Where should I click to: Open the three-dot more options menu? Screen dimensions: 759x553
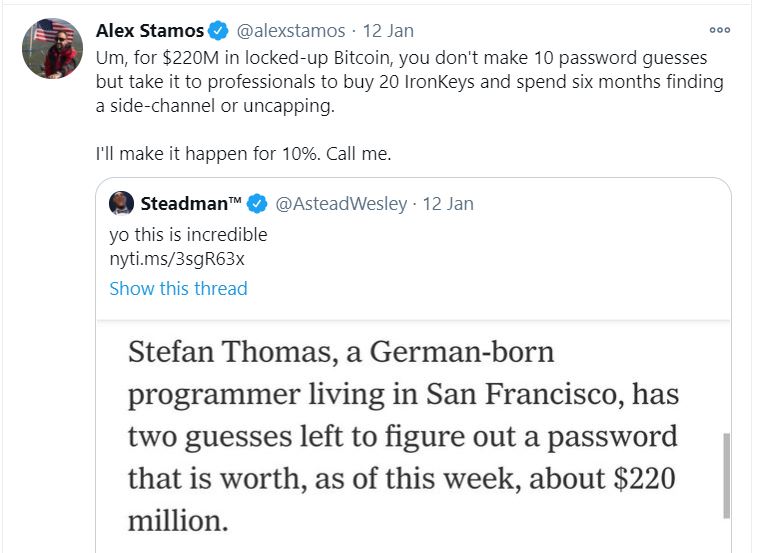pyautogui.click(x=719, y=31)
